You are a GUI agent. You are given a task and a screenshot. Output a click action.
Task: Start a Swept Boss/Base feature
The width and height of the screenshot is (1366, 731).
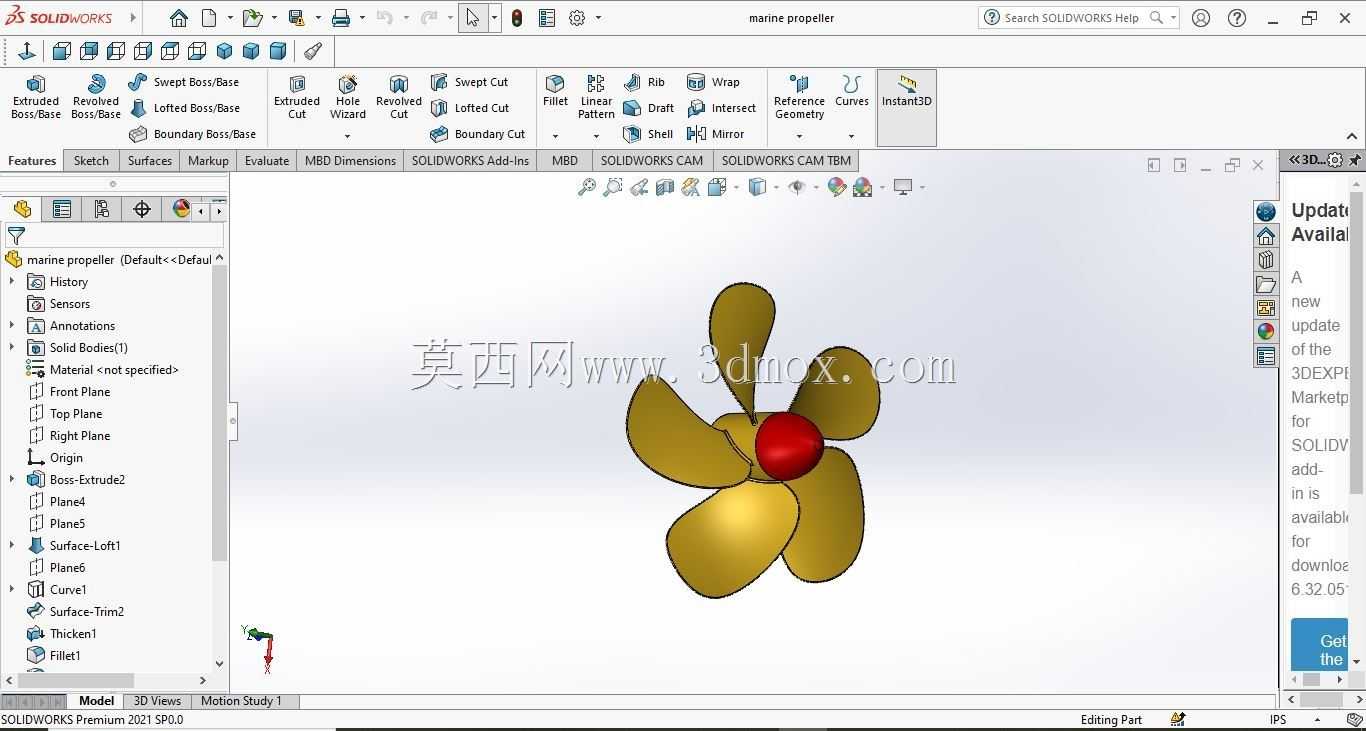(x=184, y=82)
